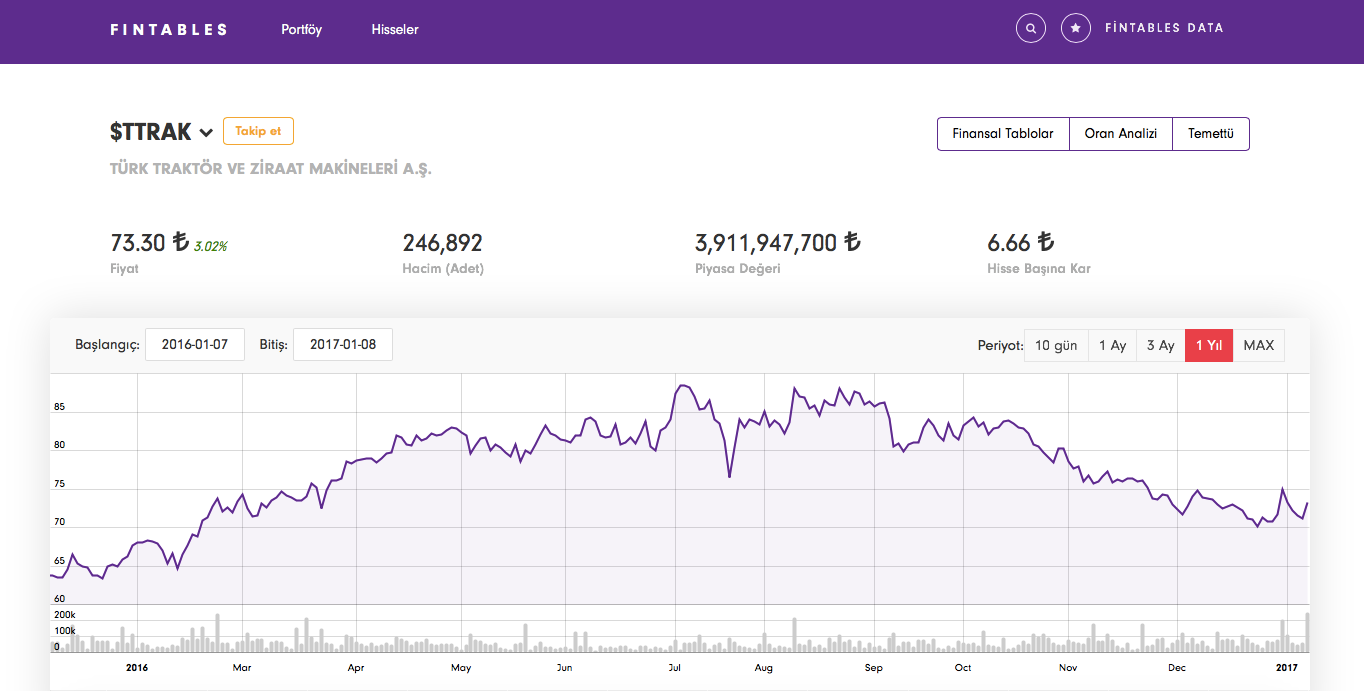Open the search icon in header
Image resolution: width=1364 pixels, height=691 pixels.
click(1031, 28)
